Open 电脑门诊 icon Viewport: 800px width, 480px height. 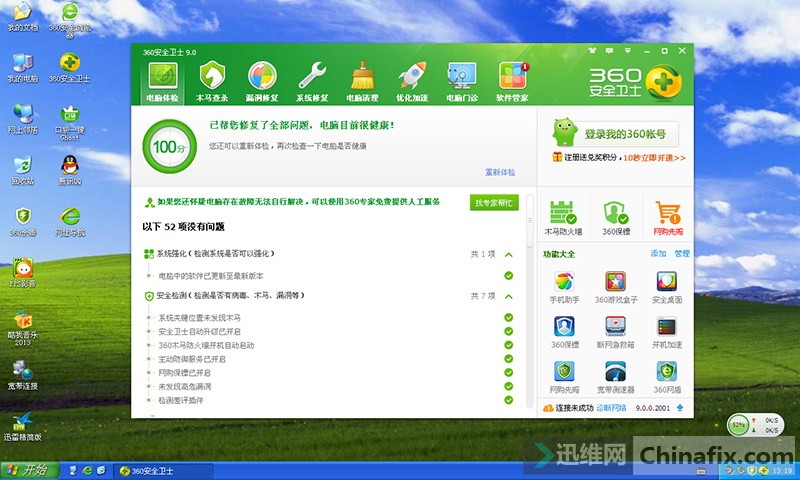click(x=462, y=82)
